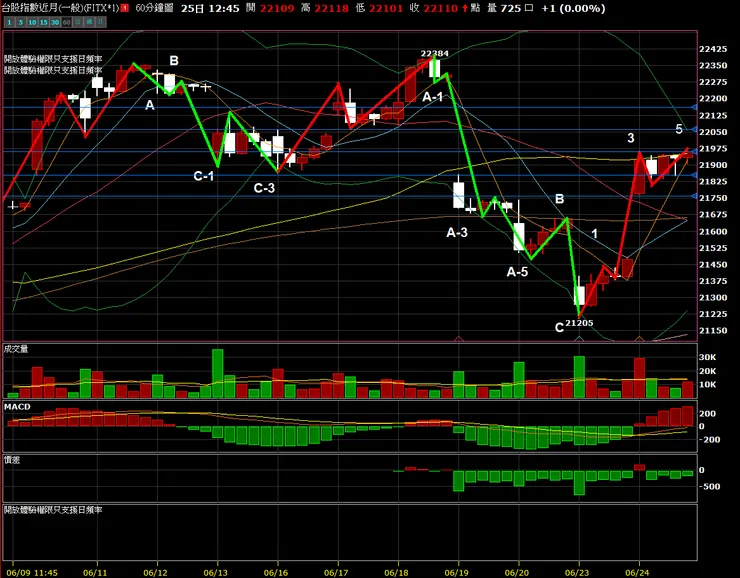Switch chart to monthly (月) timeframe
The height and width of the screenshot is (578, 740).
pos(101,22)
